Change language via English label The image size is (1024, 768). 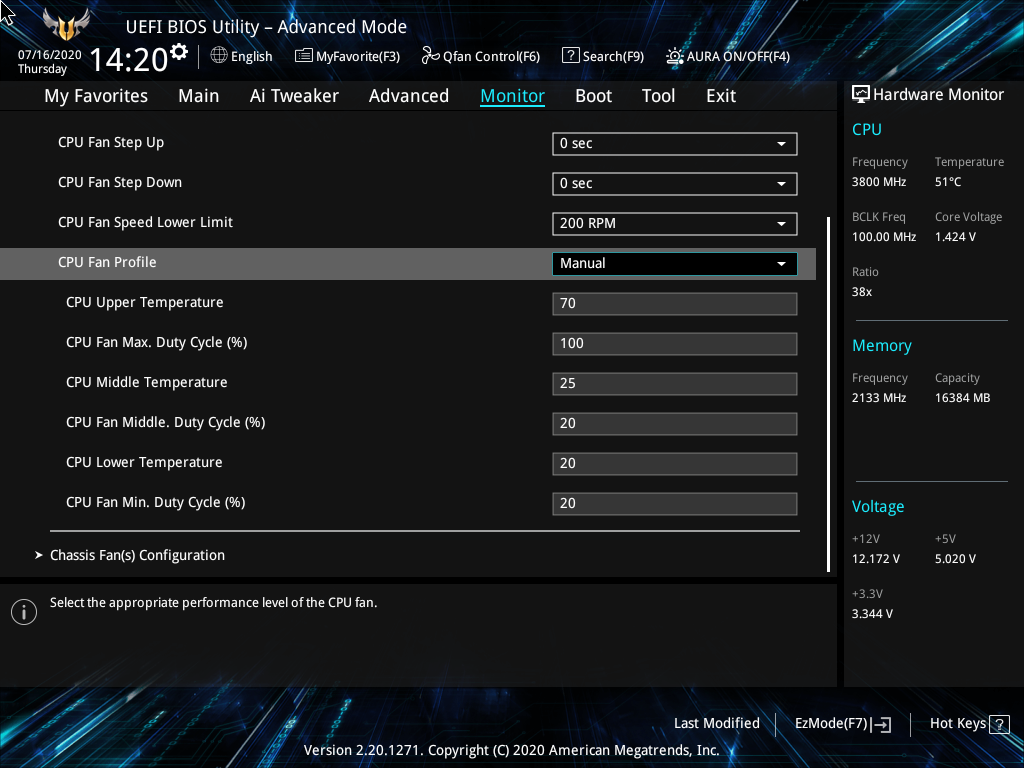pos(251,56)
